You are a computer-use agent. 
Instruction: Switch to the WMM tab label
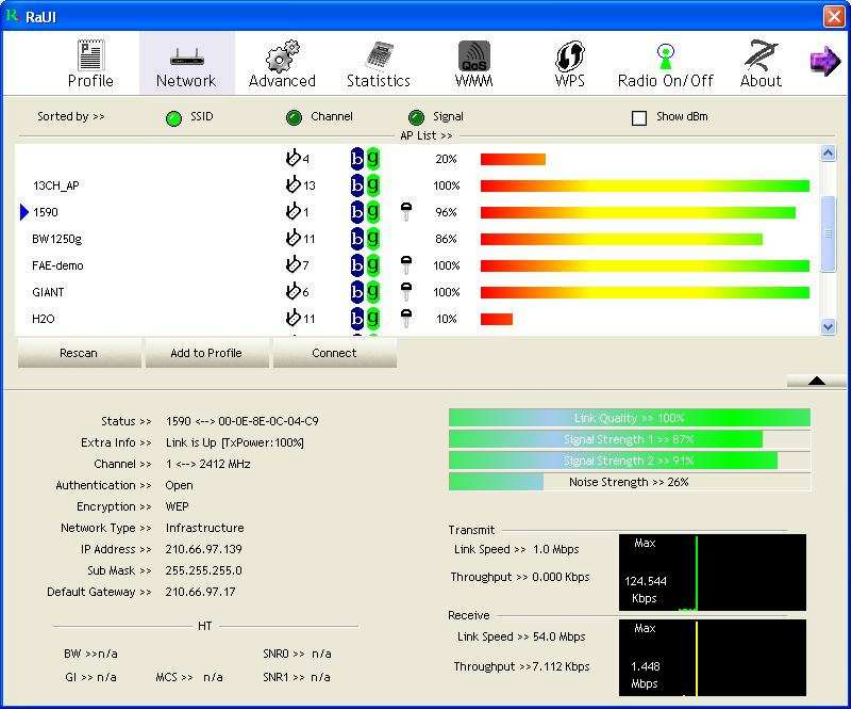(474, 81)
